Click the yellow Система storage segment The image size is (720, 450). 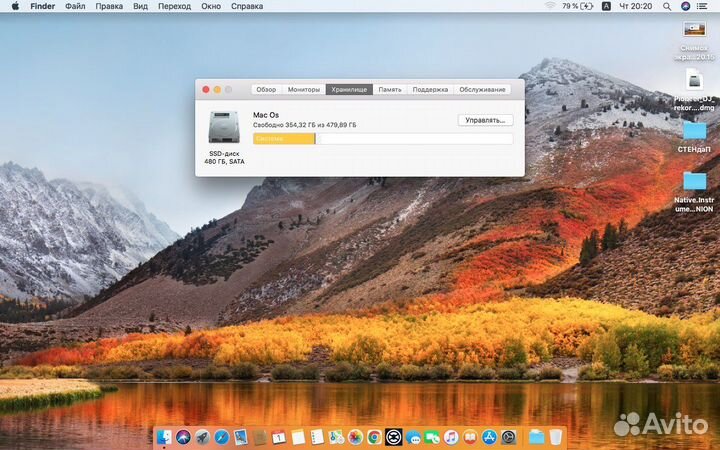(284, 139)
